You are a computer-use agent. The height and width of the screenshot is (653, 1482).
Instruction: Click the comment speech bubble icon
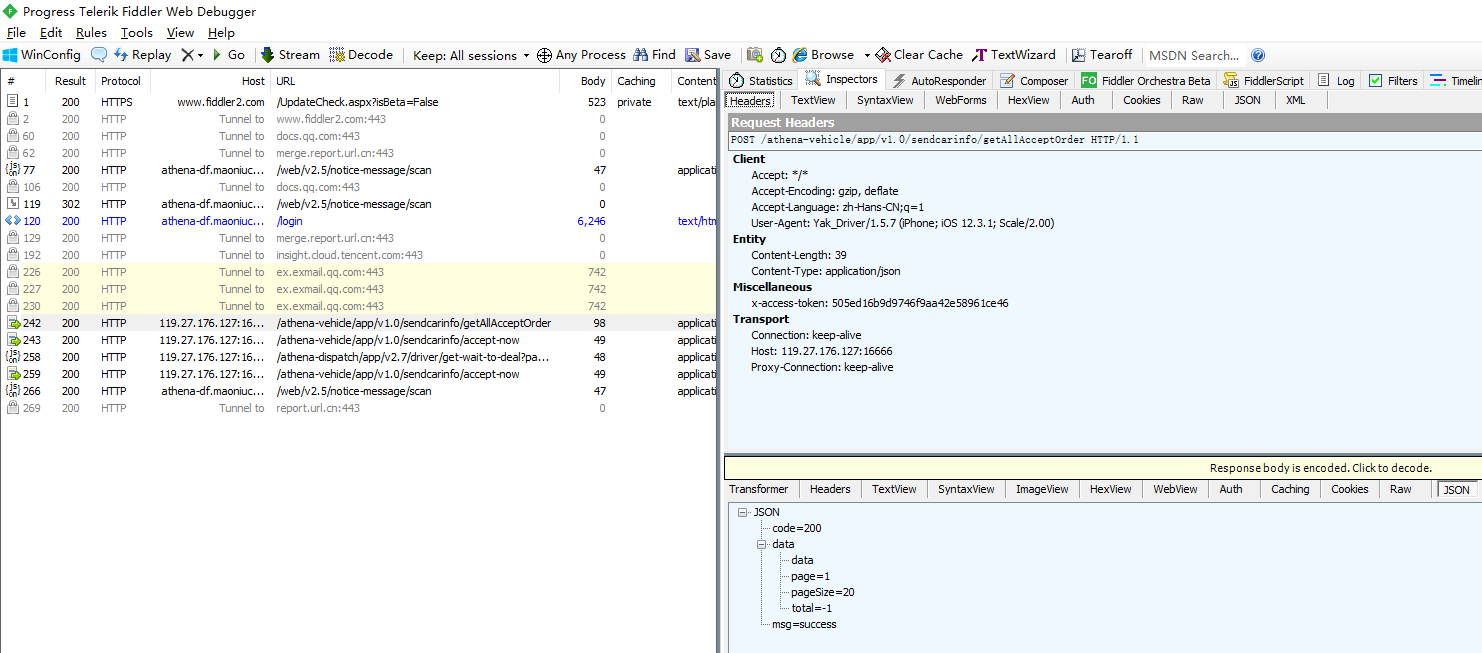point(99,55)
